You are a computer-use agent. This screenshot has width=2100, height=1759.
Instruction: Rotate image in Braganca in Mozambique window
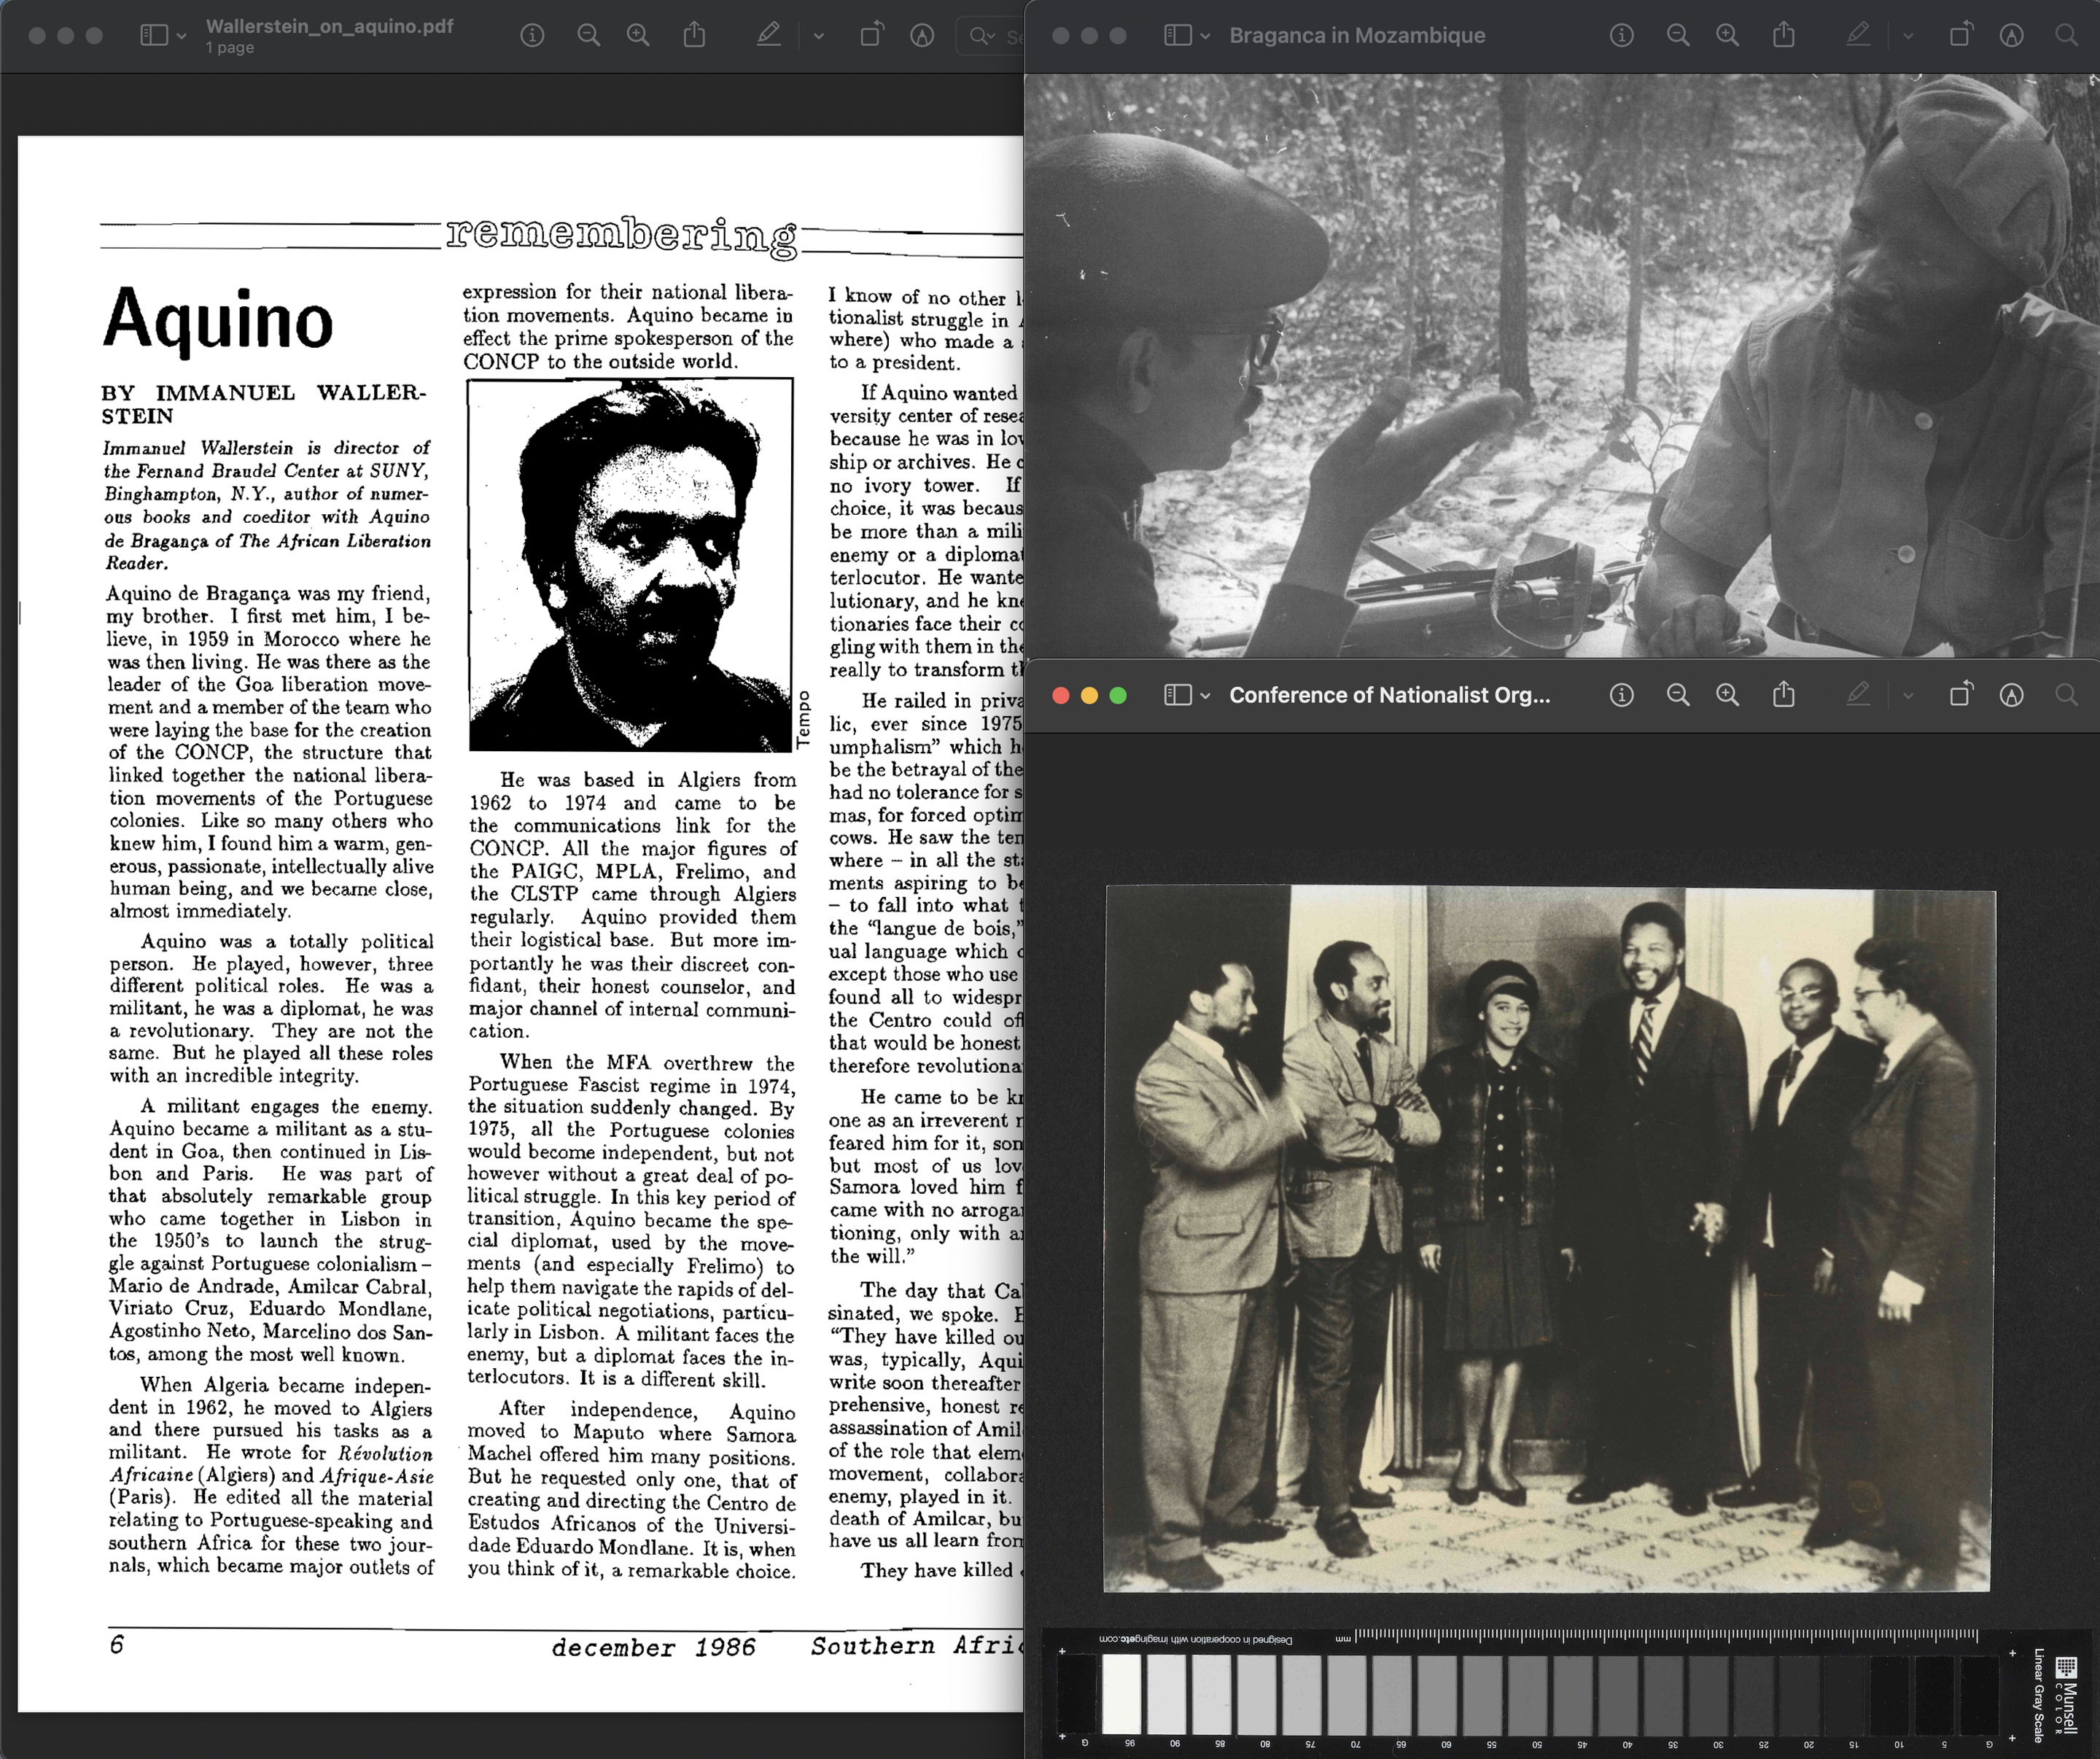coord(1961,36)
